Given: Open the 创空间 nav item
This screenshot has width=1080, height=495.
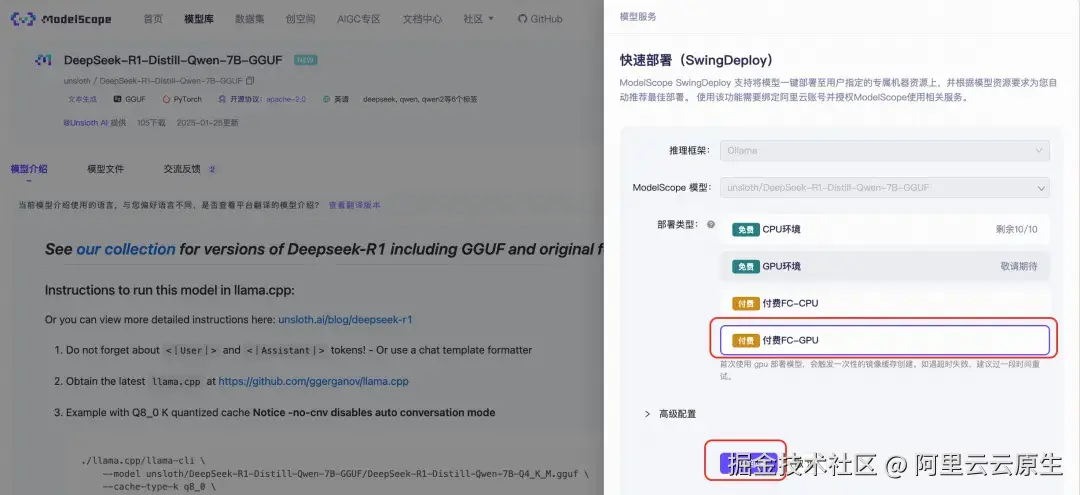Looking at the screenshot, I should coord(300,19).
